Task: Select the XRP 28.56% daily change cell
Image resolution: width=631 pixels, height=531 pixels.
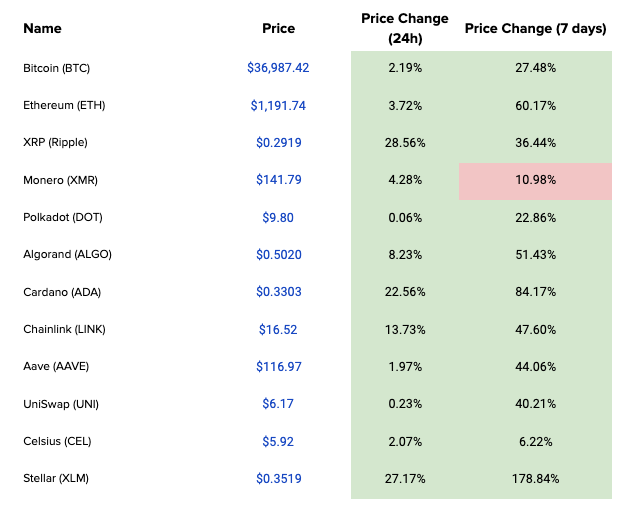Action: click(x=404, y=143)
